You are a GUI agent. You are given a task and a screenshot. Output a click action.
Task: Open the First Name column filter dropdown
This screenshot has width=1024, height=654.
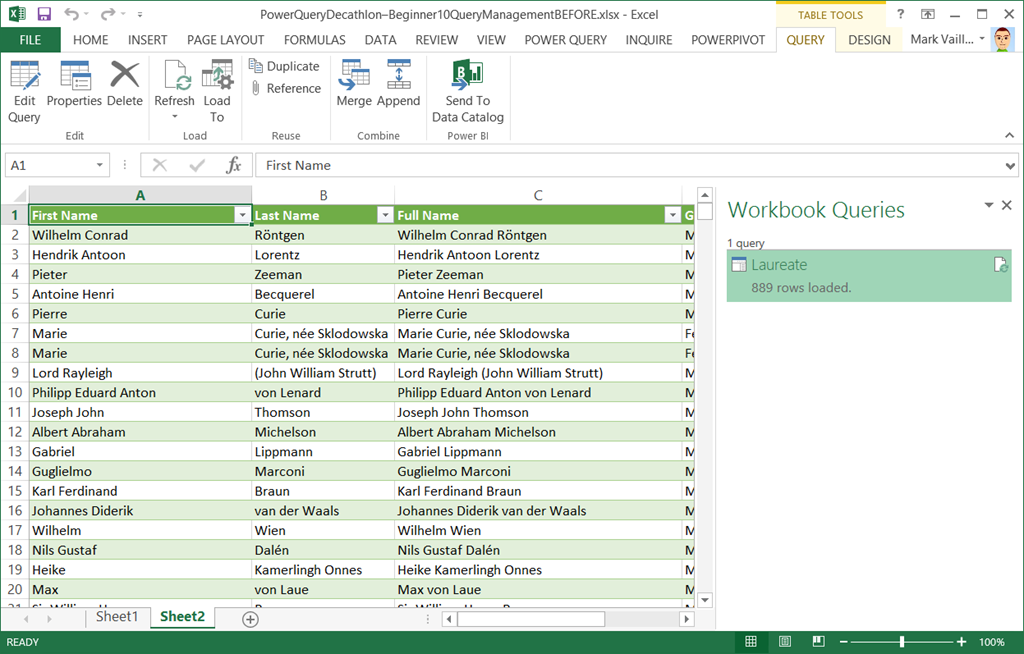[x=241, y=215]
